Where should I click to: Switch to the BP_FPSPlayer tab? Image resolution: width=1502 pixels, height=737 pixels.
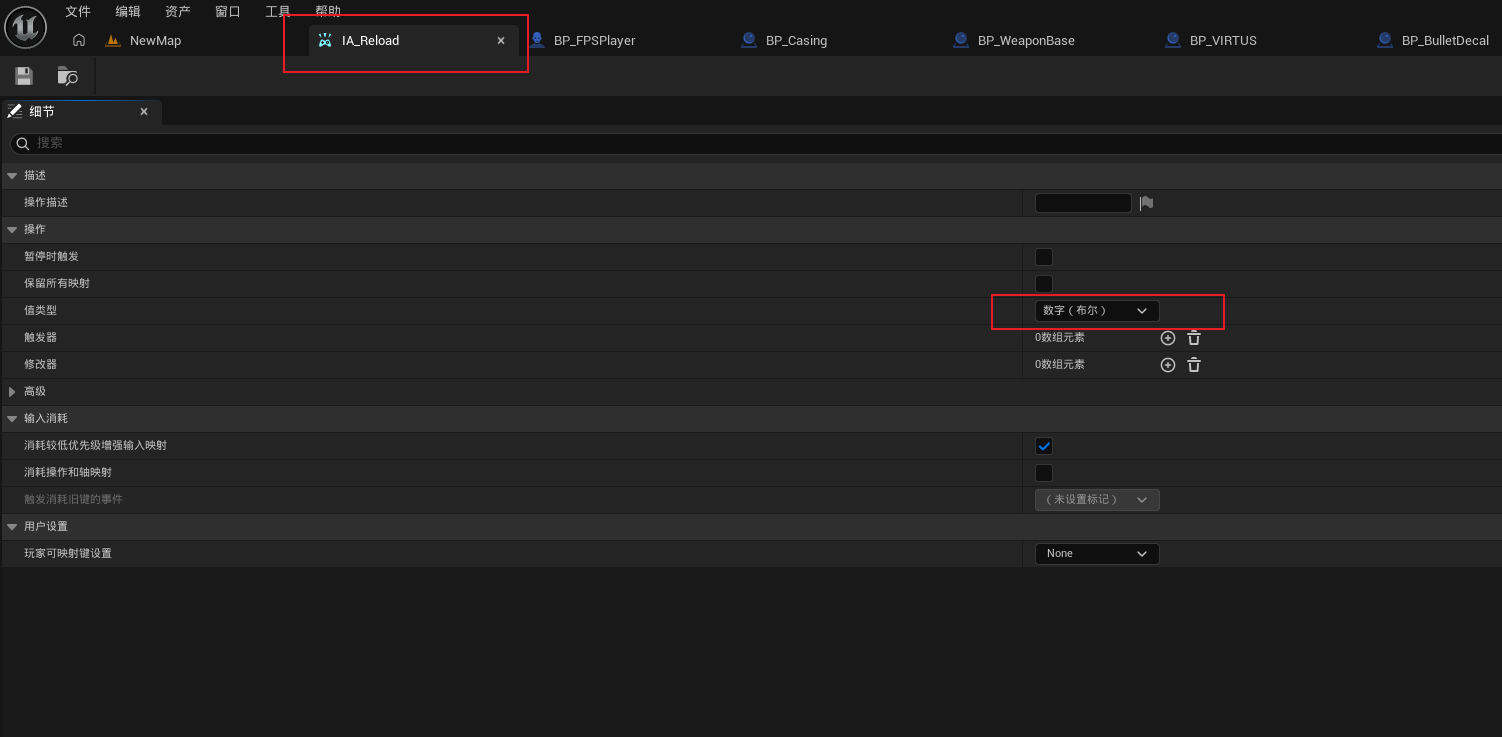click(594, 41)
